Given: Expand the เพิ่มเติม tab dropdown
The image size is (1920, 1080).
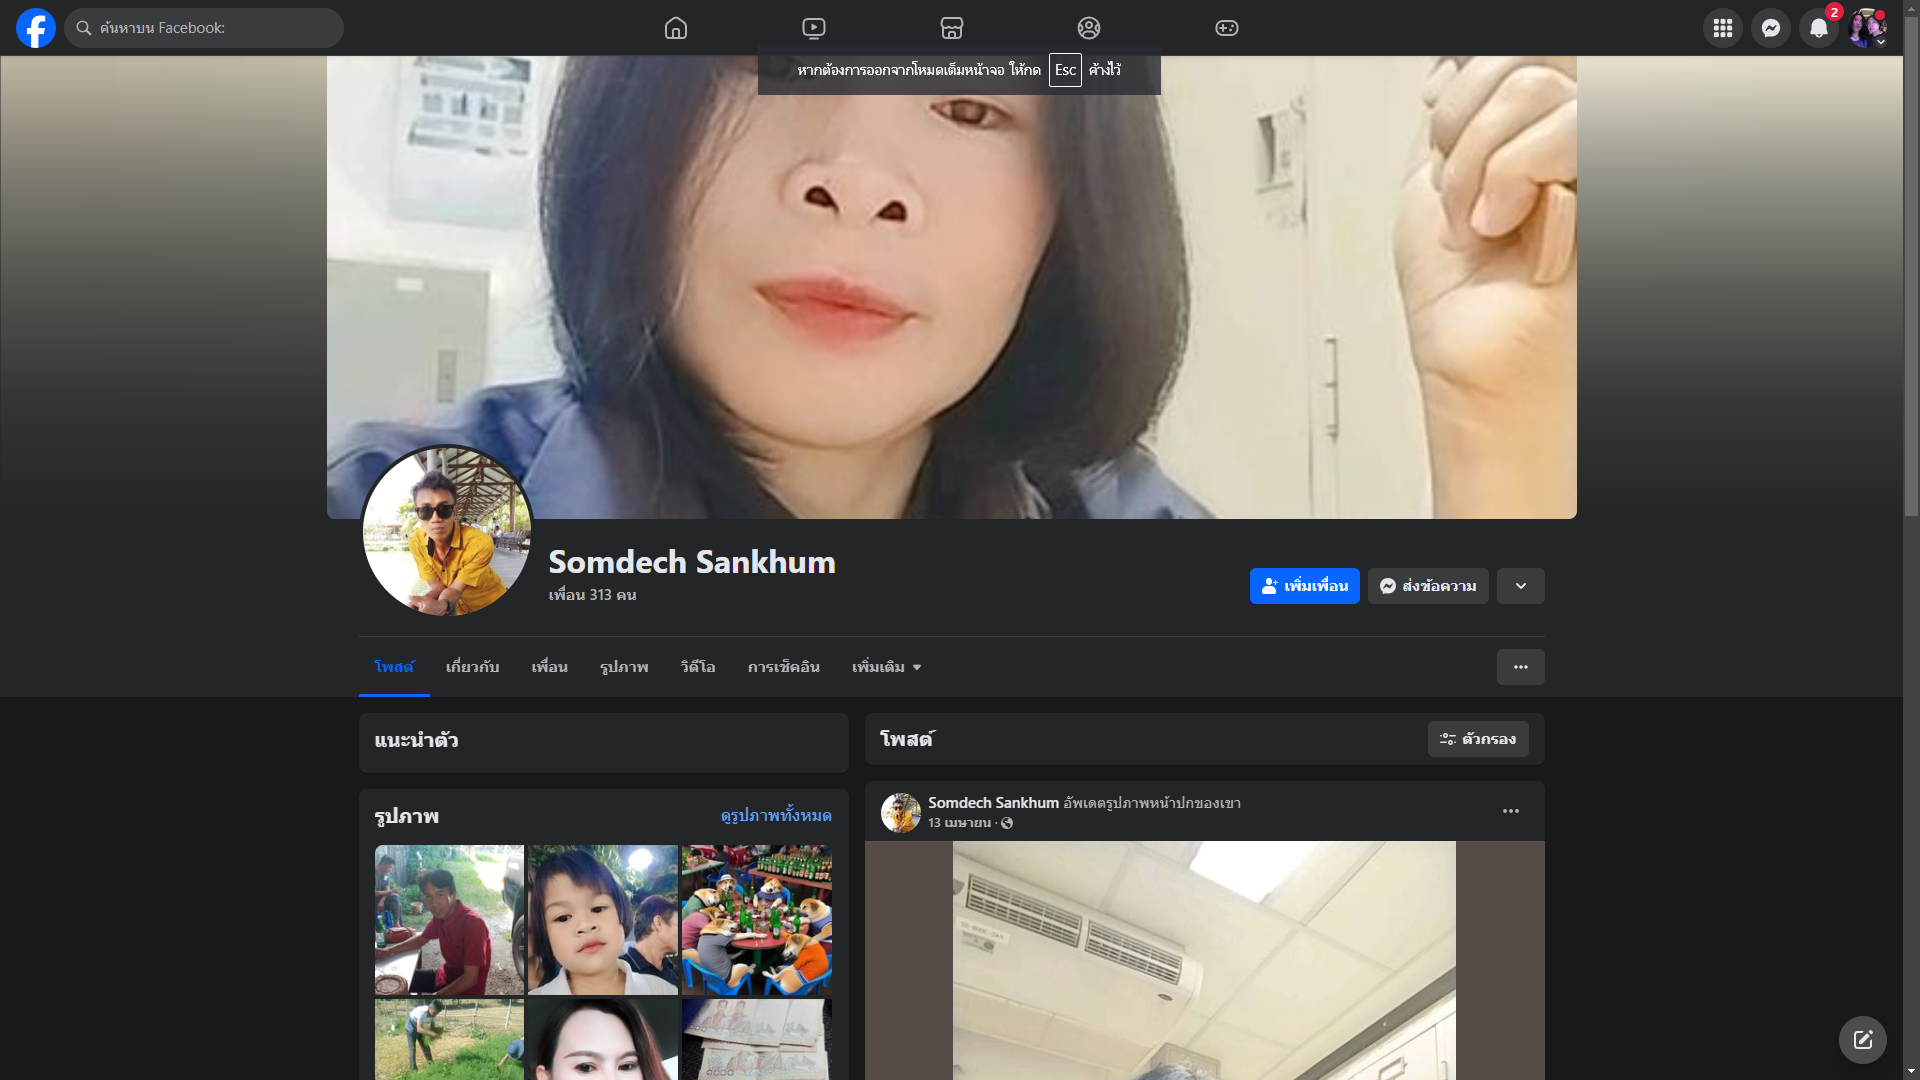Looking at the screenshot, I should pos(886,667).
